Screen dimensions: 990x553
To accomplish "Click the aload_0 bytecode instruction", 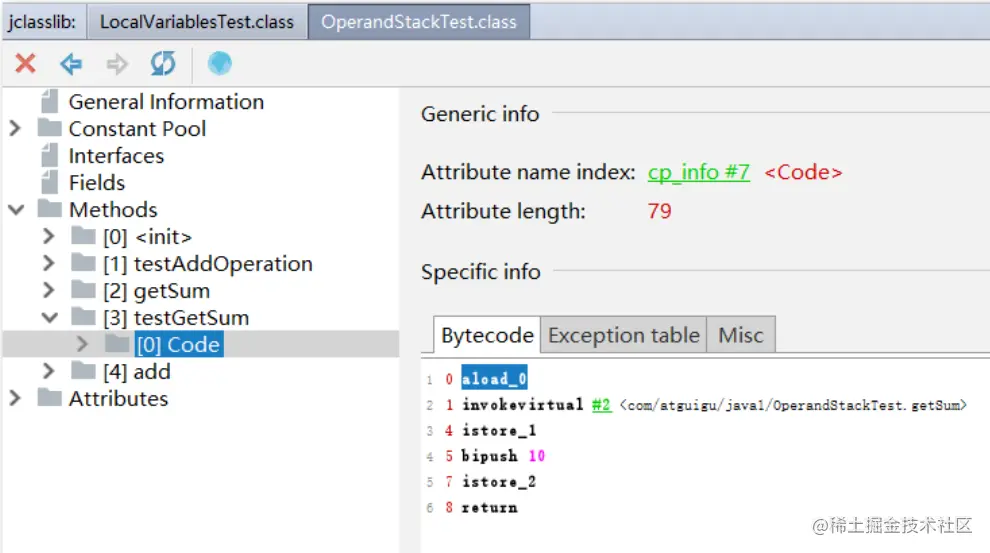I will [494, 378].
